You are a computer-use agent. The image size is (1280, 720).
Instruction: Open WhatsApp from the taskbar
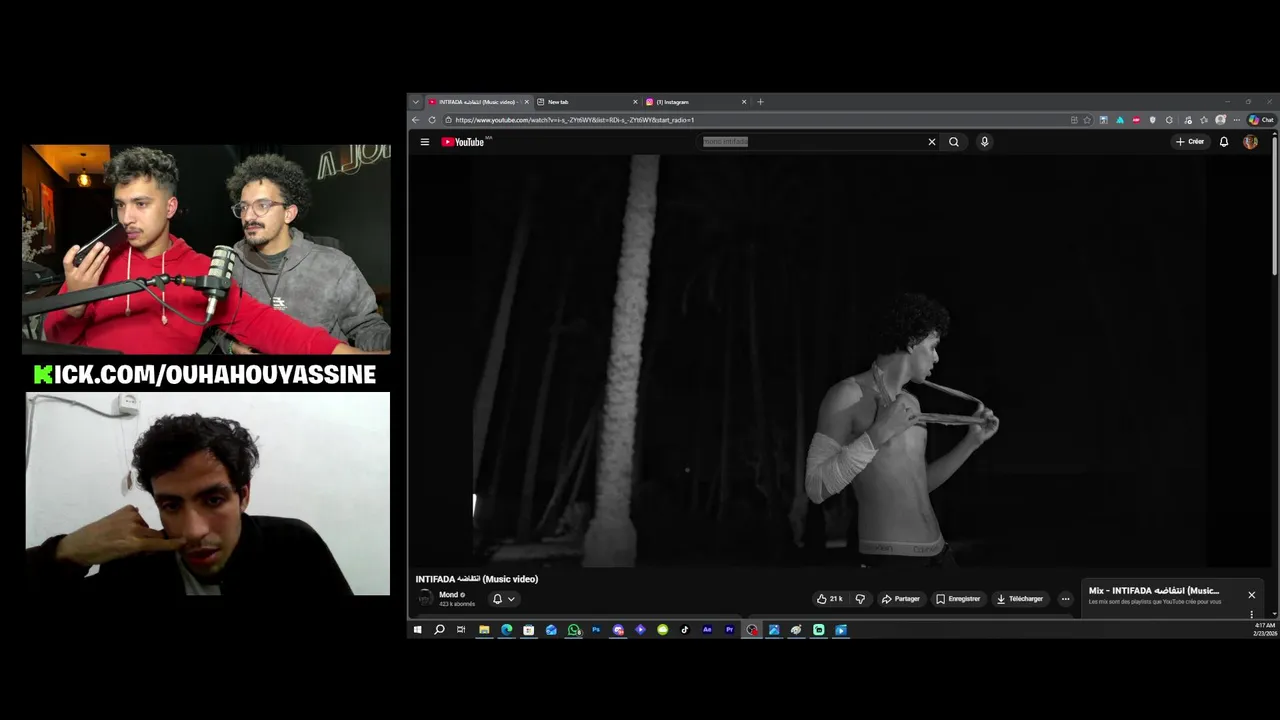[574, 630]
